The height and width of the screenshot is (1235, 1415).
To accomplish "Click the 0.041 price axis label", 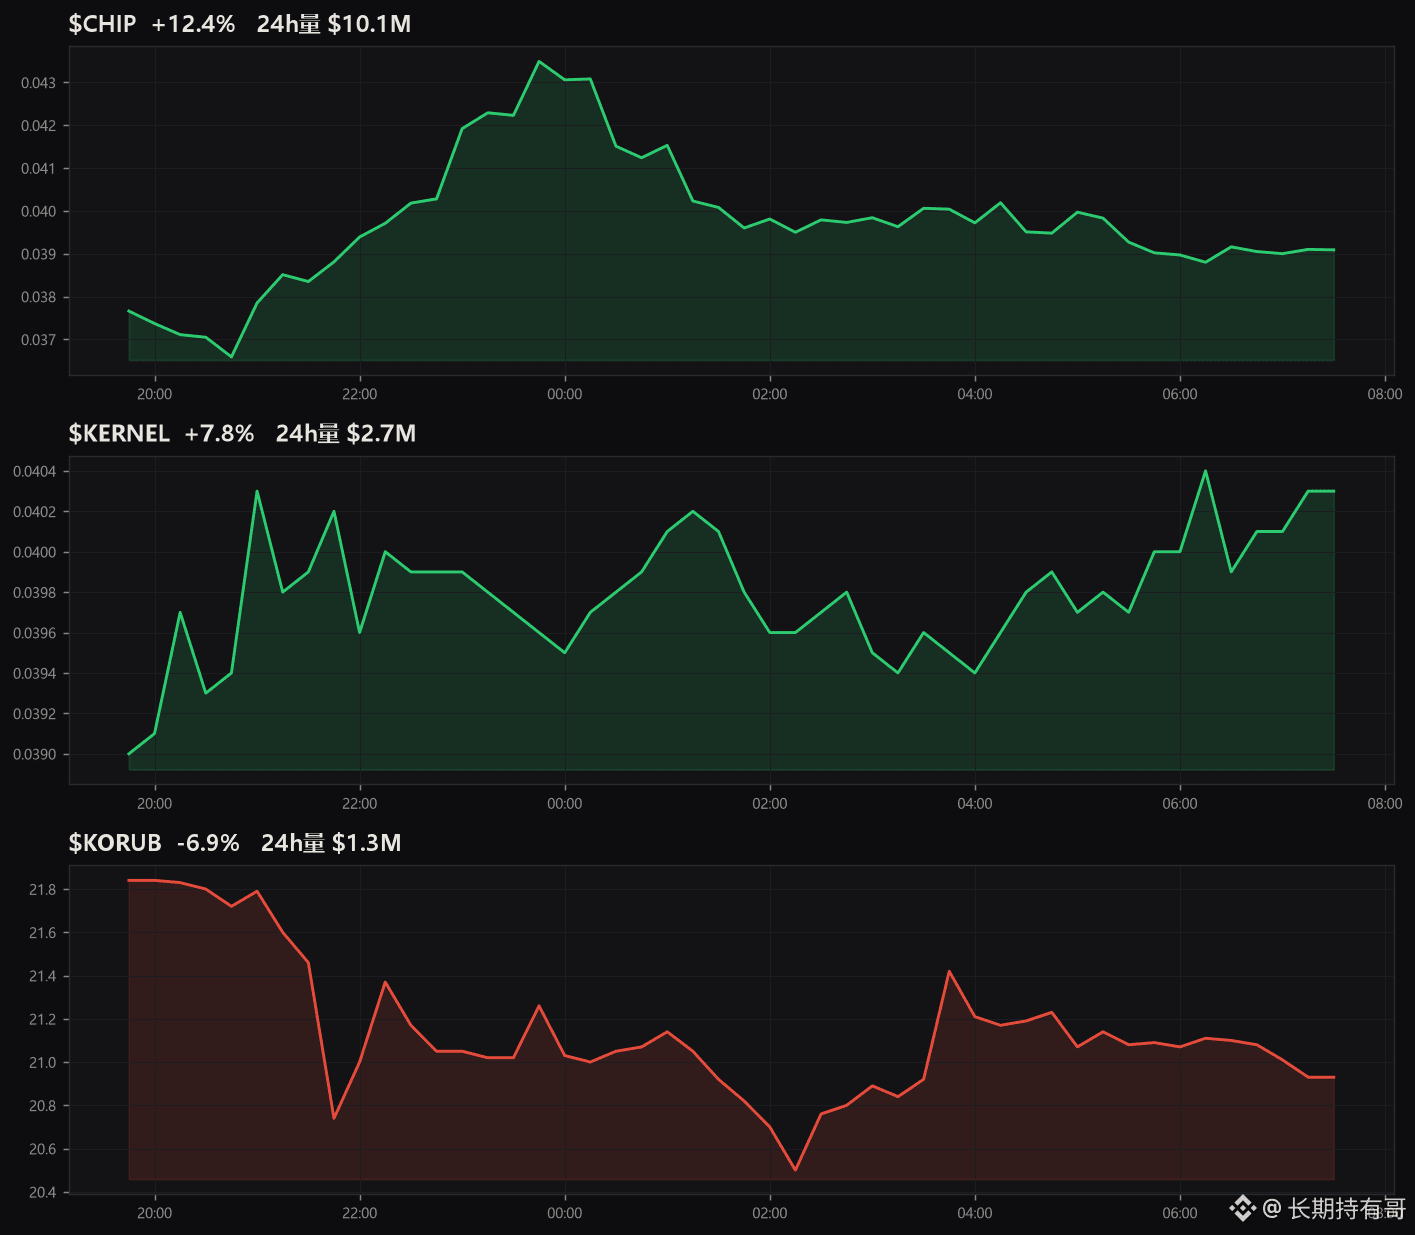I will (38, 169).
